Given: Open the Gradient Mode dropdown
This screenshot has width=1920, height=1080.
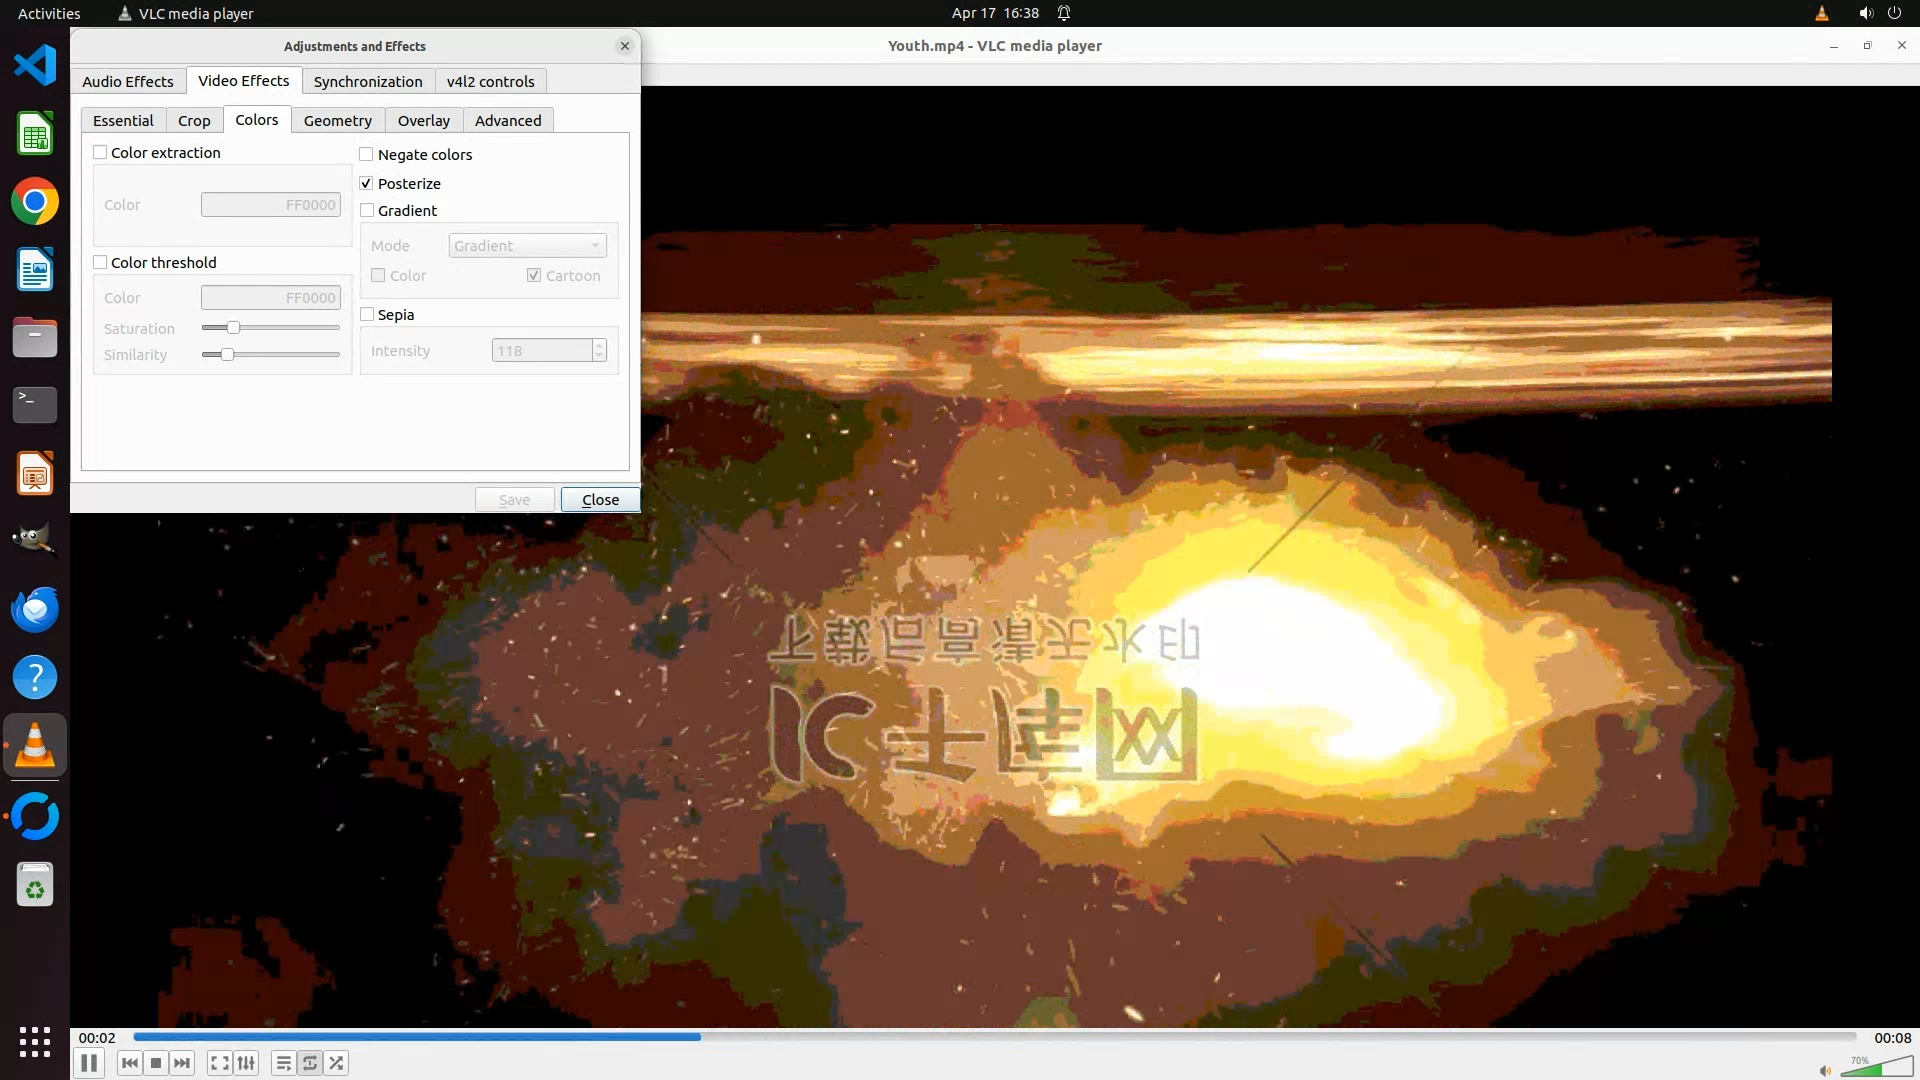Looking at the screenshot, I should pos(527,246).
